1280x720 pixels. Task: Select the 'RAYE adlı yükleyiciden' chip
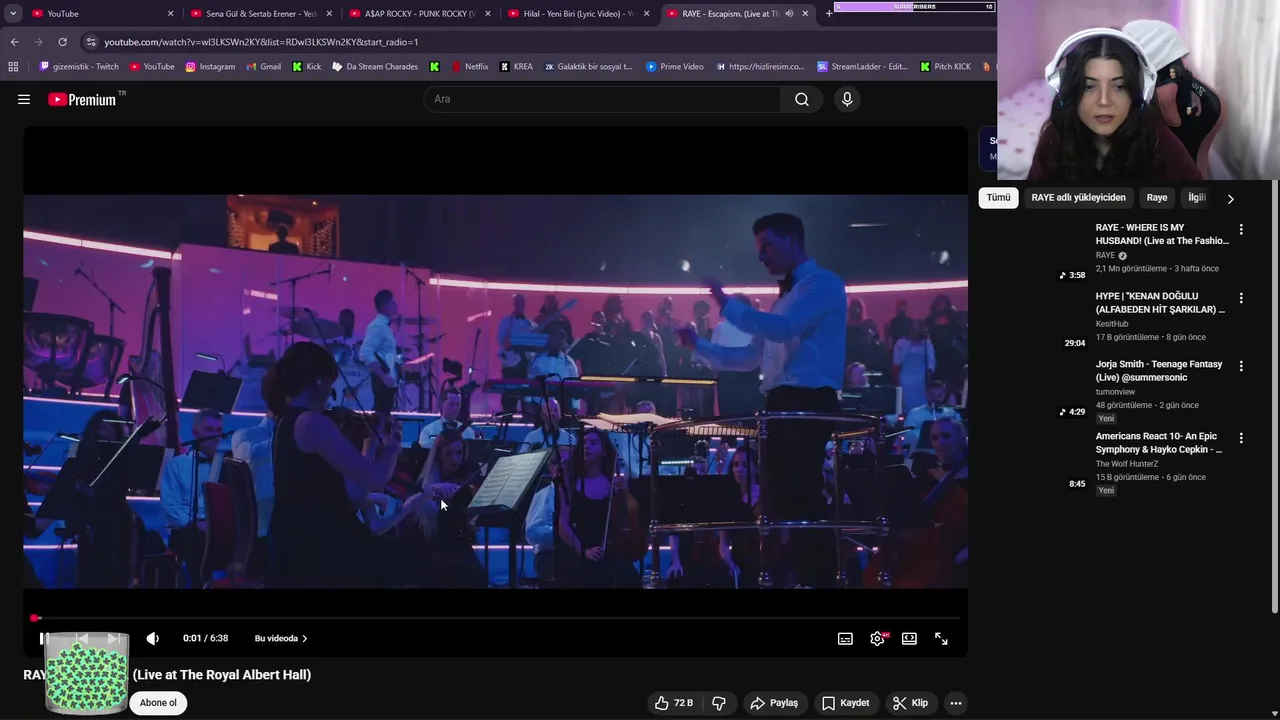click(1078, 198)
